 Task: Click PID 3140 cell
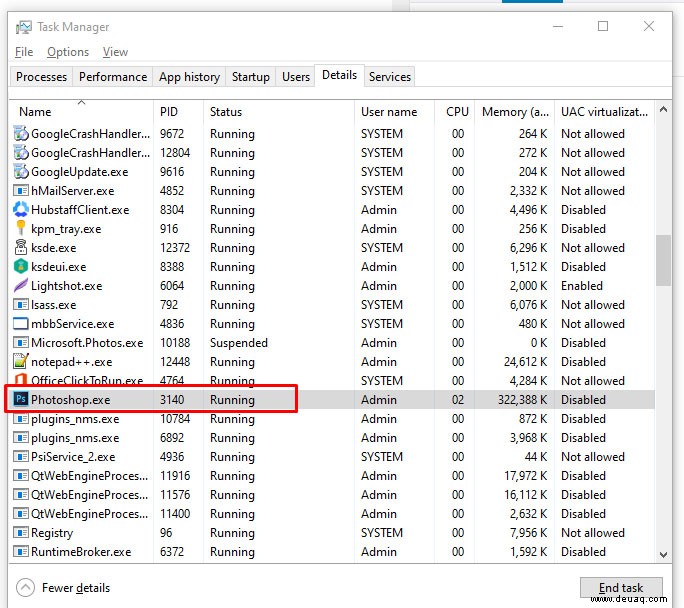172,400
